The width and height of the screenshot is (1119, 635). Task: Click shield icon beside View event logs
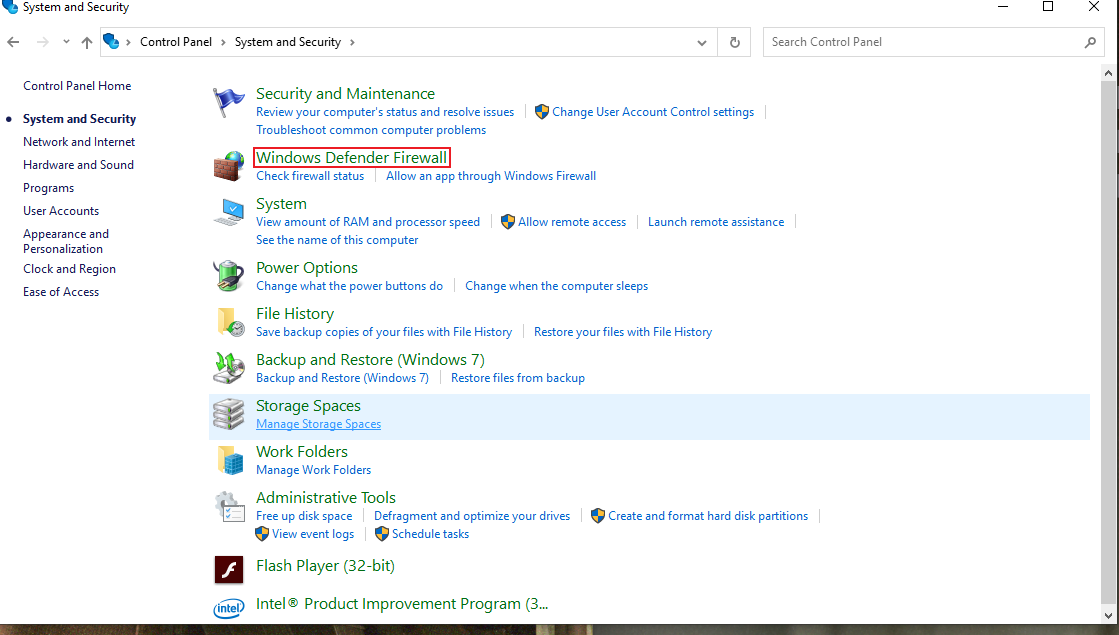[x=262, y=534]
